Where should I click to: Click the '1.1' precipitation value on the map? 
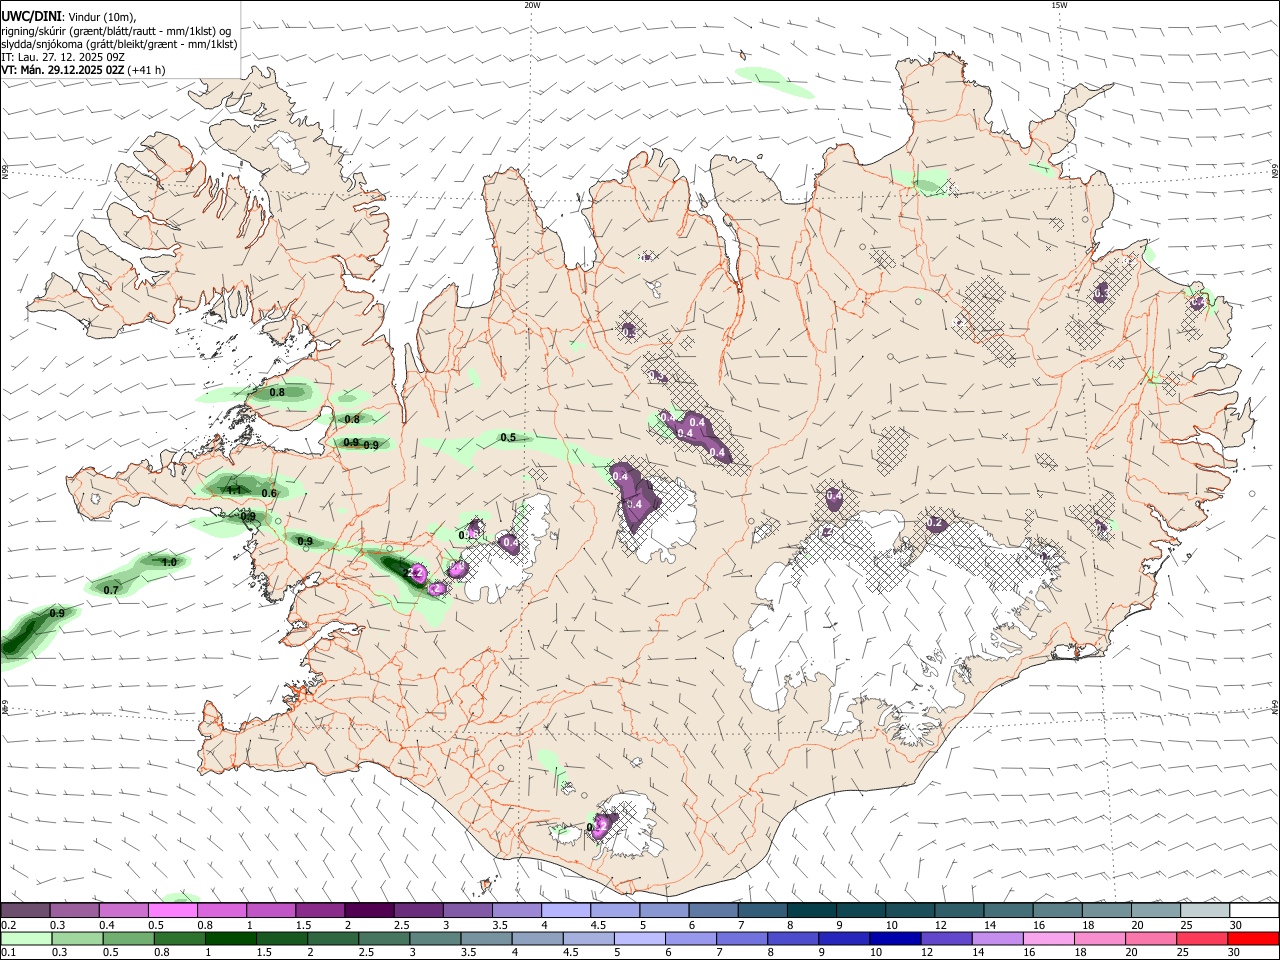pos(235,490)
